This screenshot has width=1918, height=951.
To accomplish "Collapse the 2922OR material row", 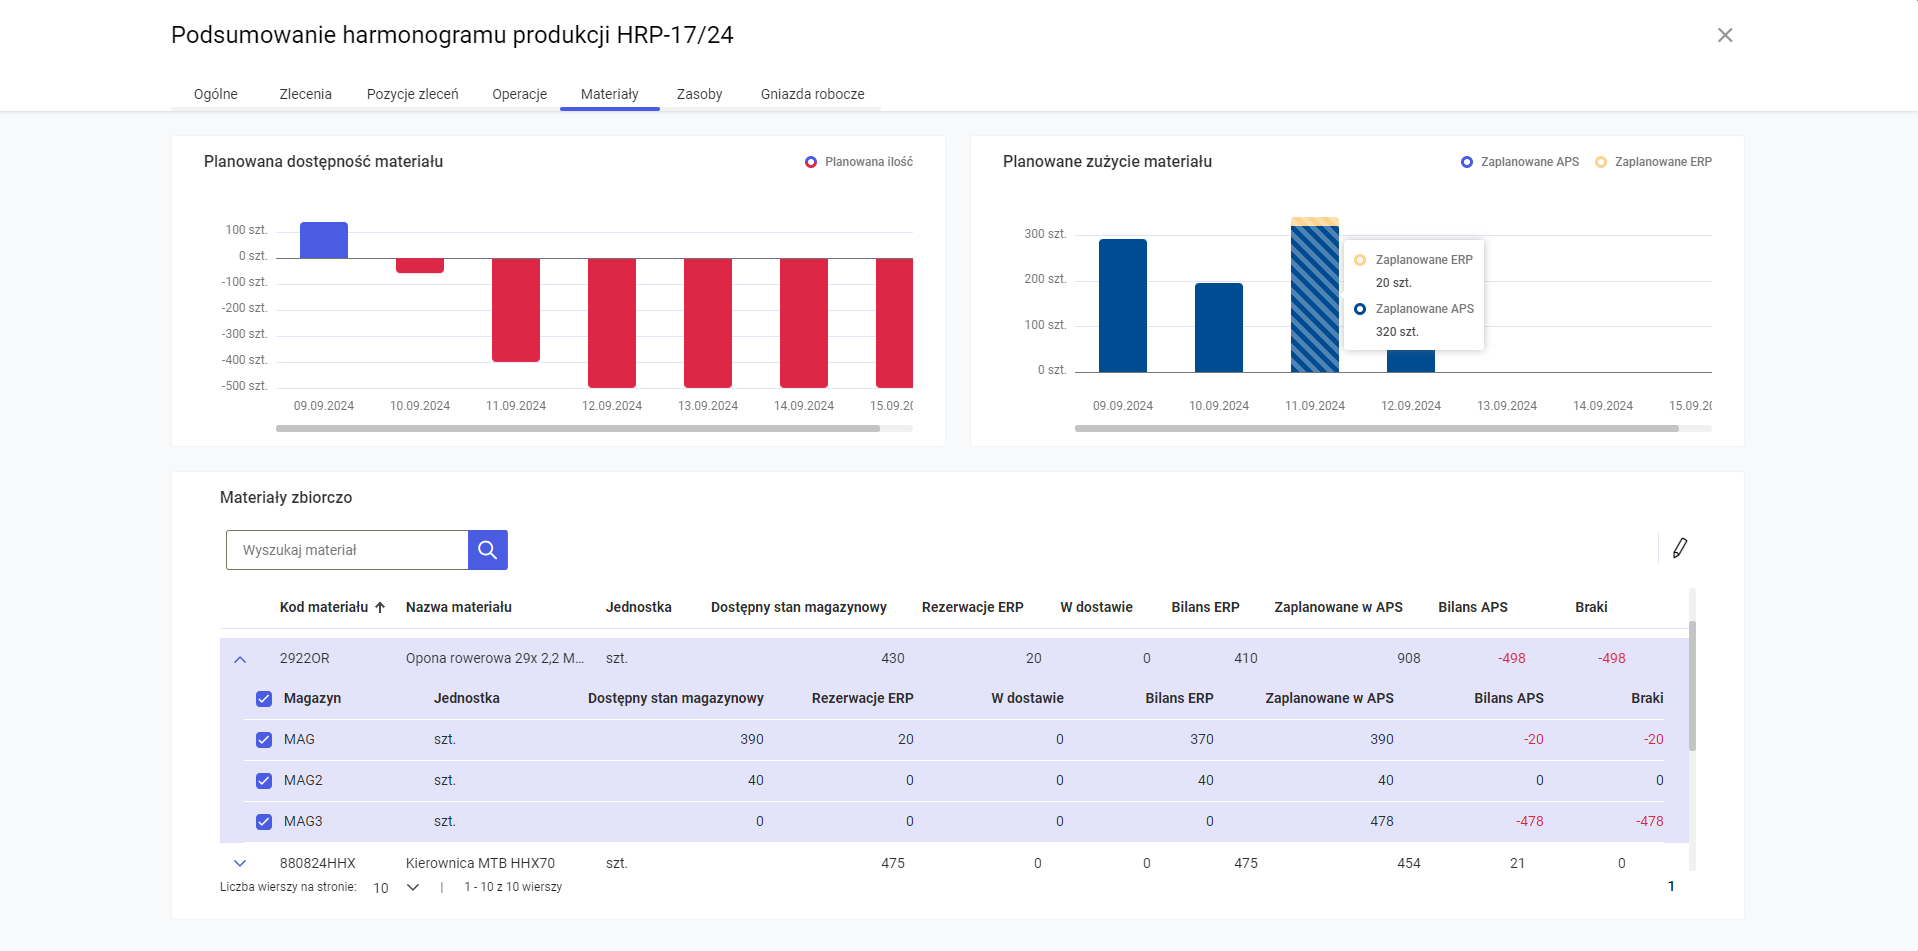I will point(240,659).
